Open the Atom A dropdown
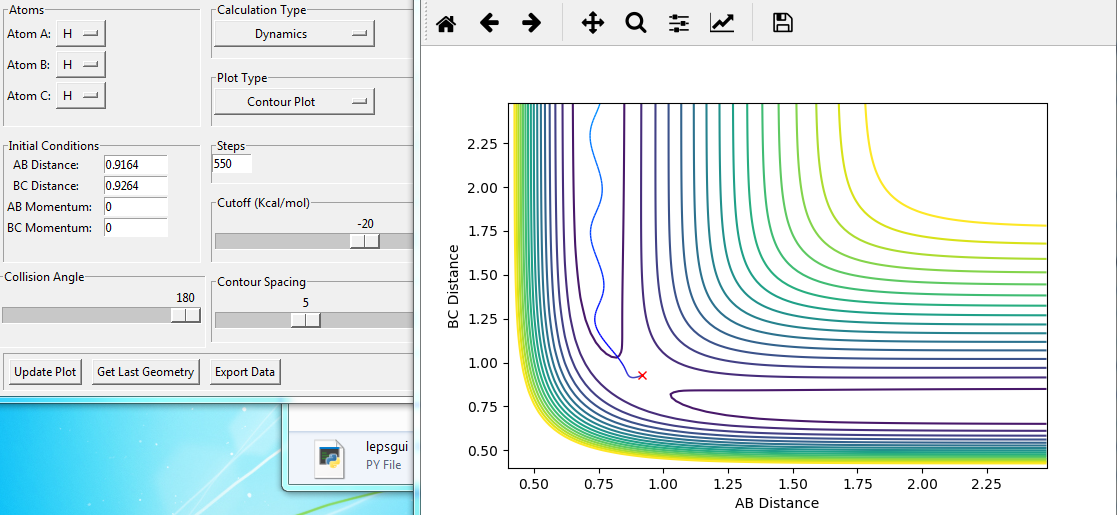This screenshot has width=1117, height=515. [80, 33]
